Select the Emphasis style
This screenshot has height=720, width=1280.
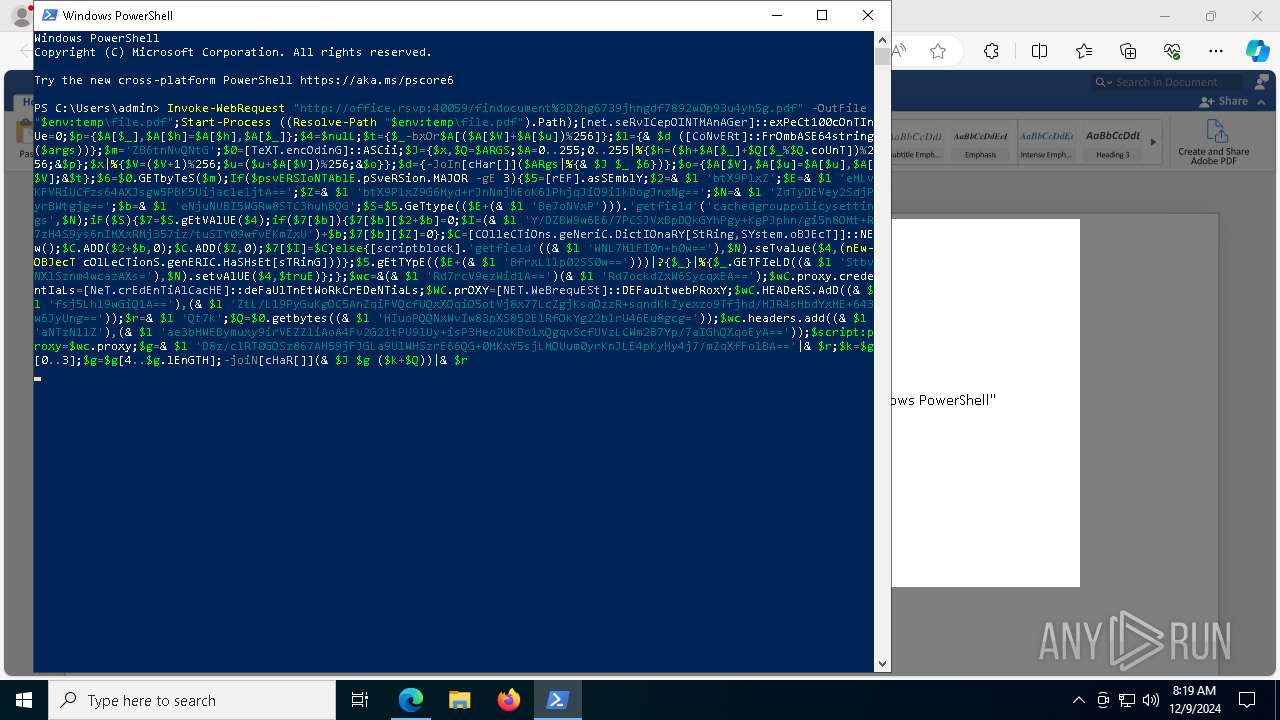980,143
